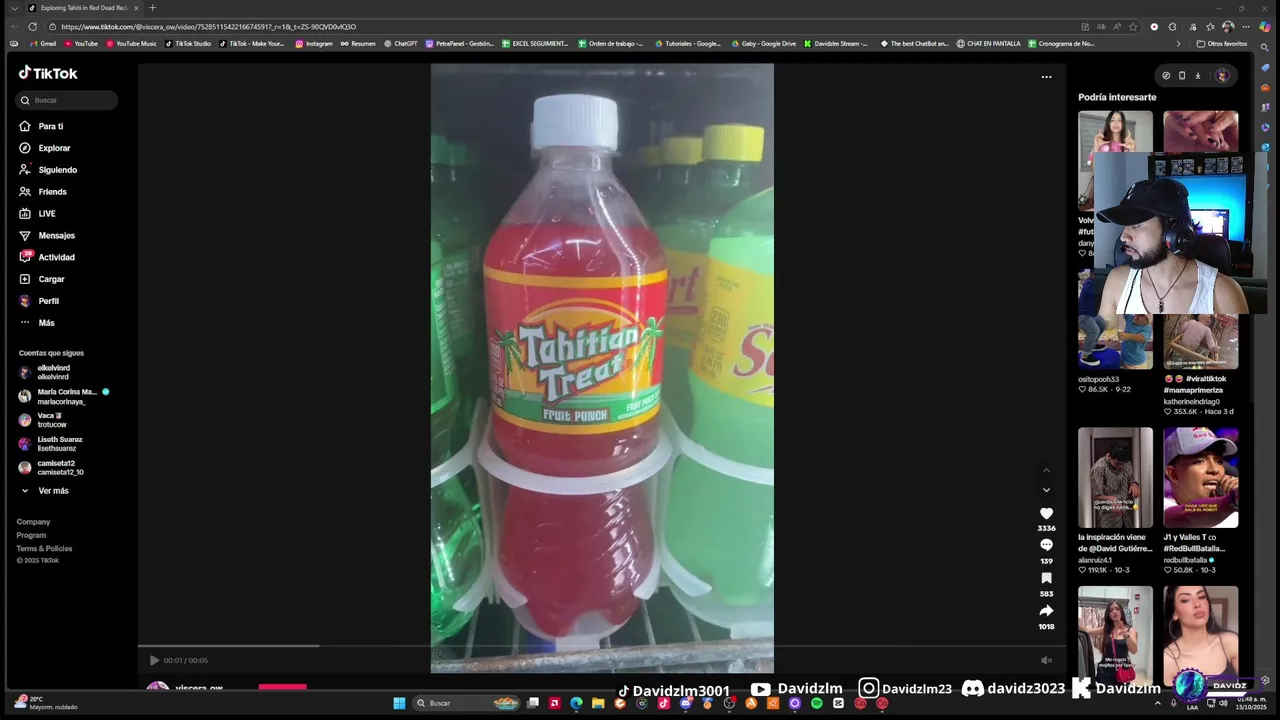Open the weather widget on taskbar
Viewport: 1280px width, 720px height.
tap(46, 703)
